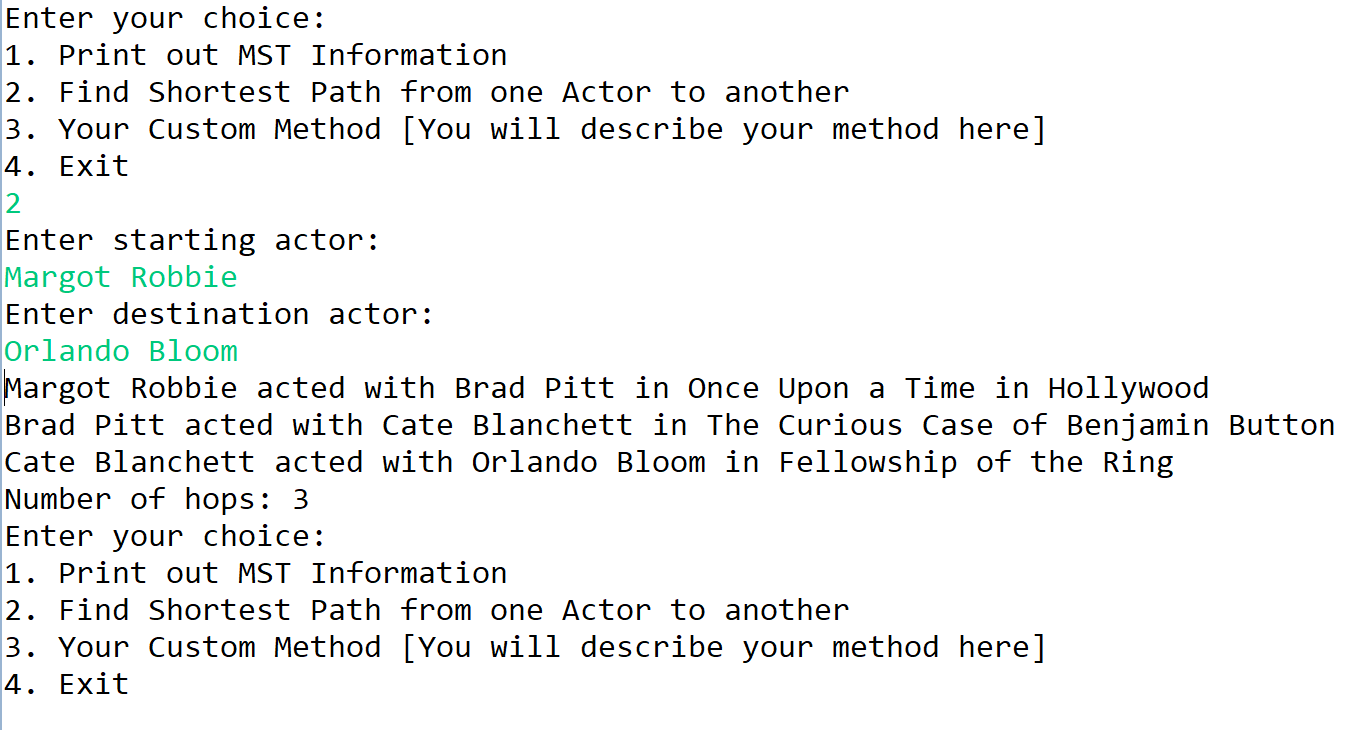
Task: Click the green input '2' line
Action: (13, 203)
